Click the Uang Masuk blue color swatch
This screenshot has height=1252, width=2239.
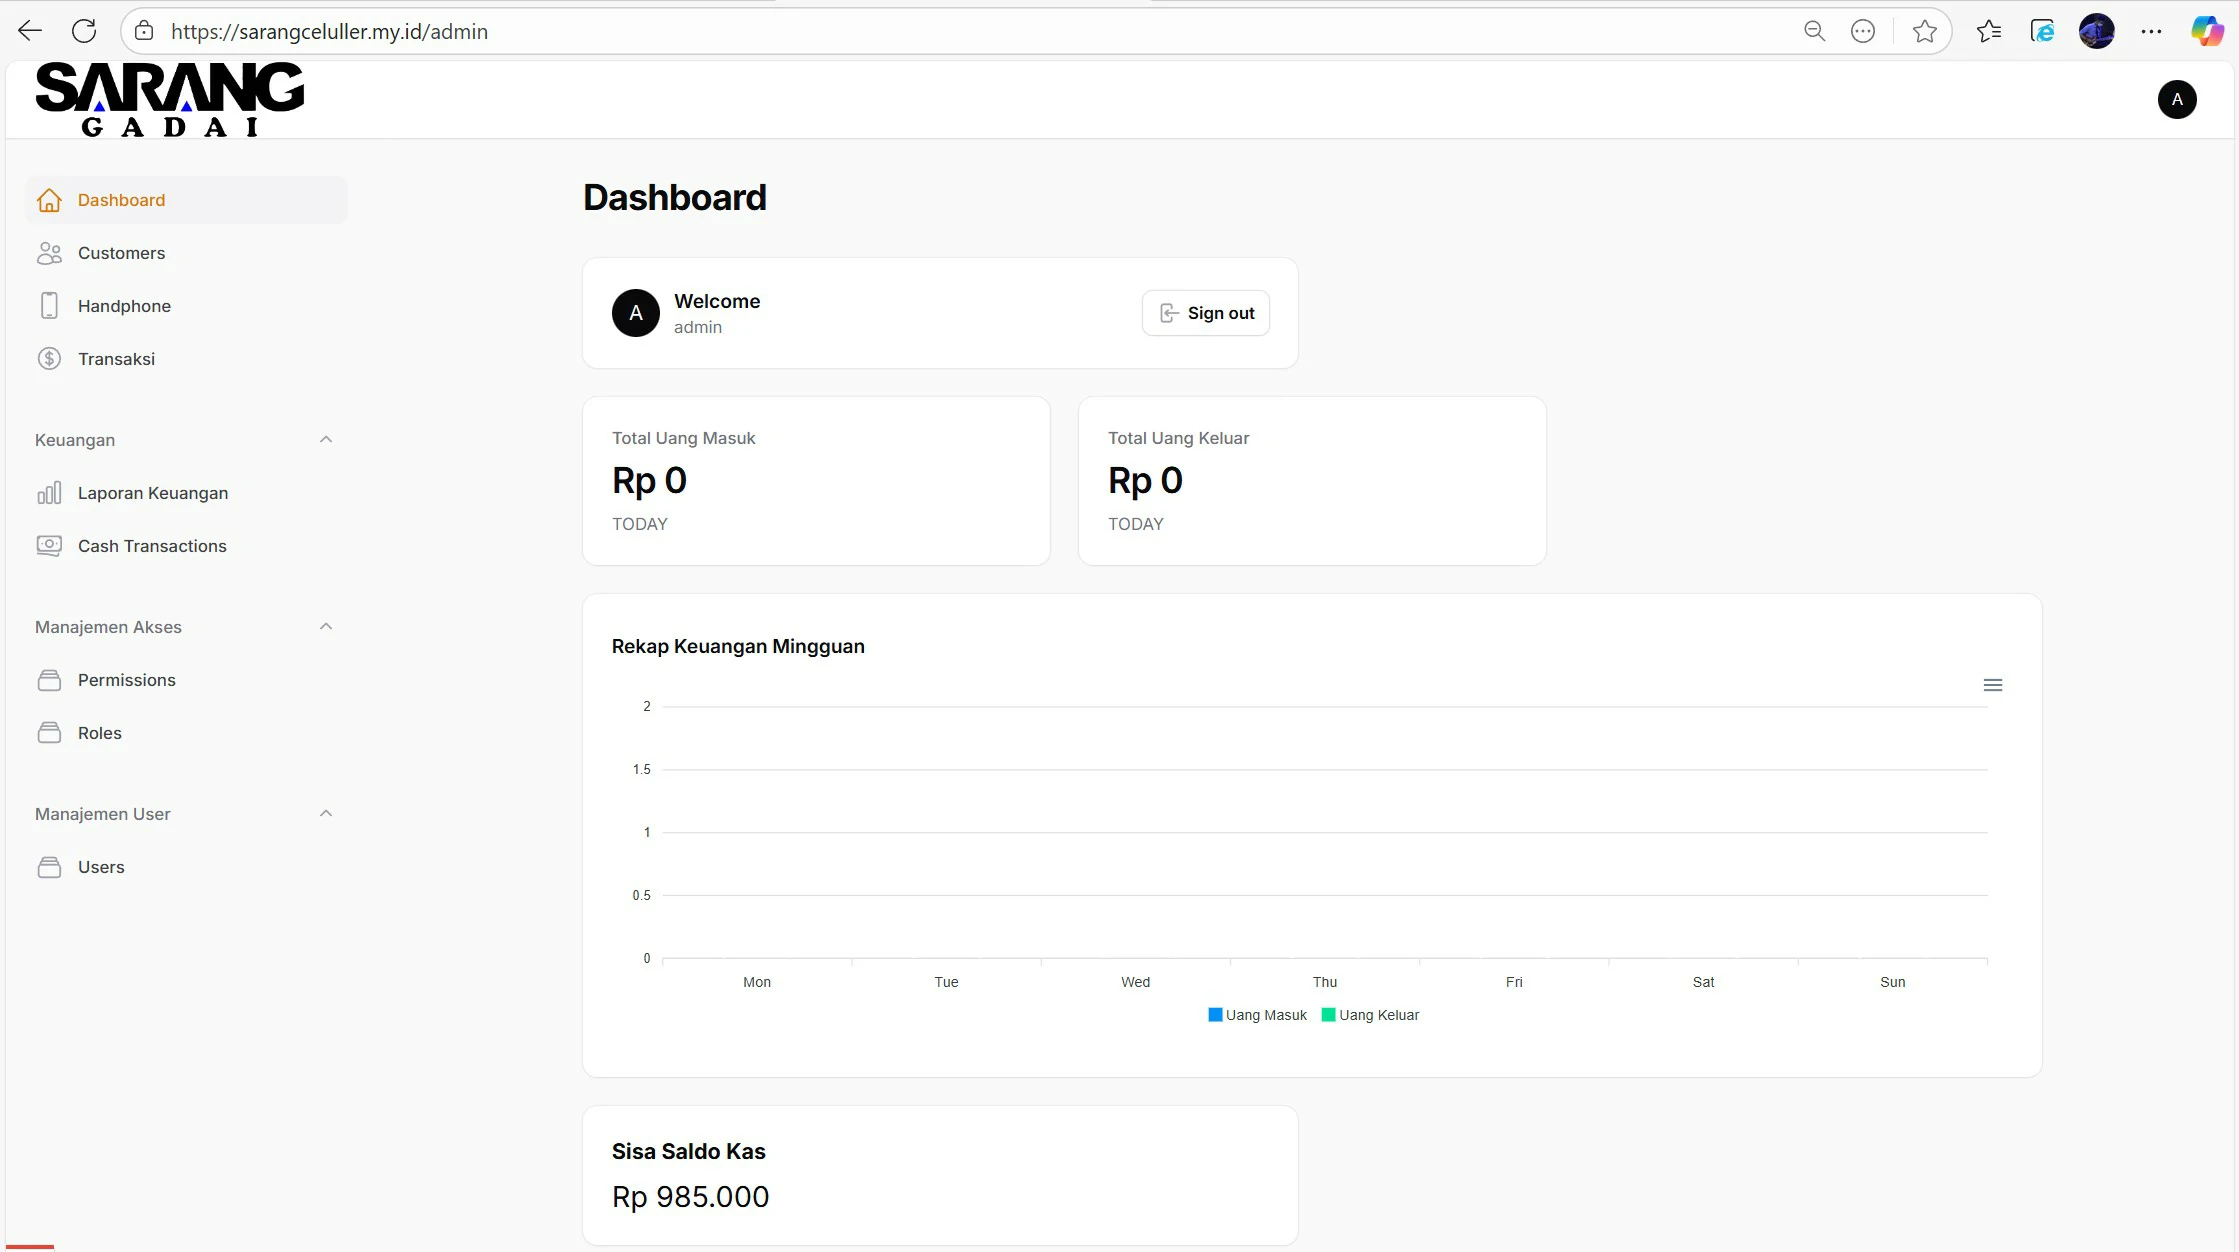pos(1215,1015)
